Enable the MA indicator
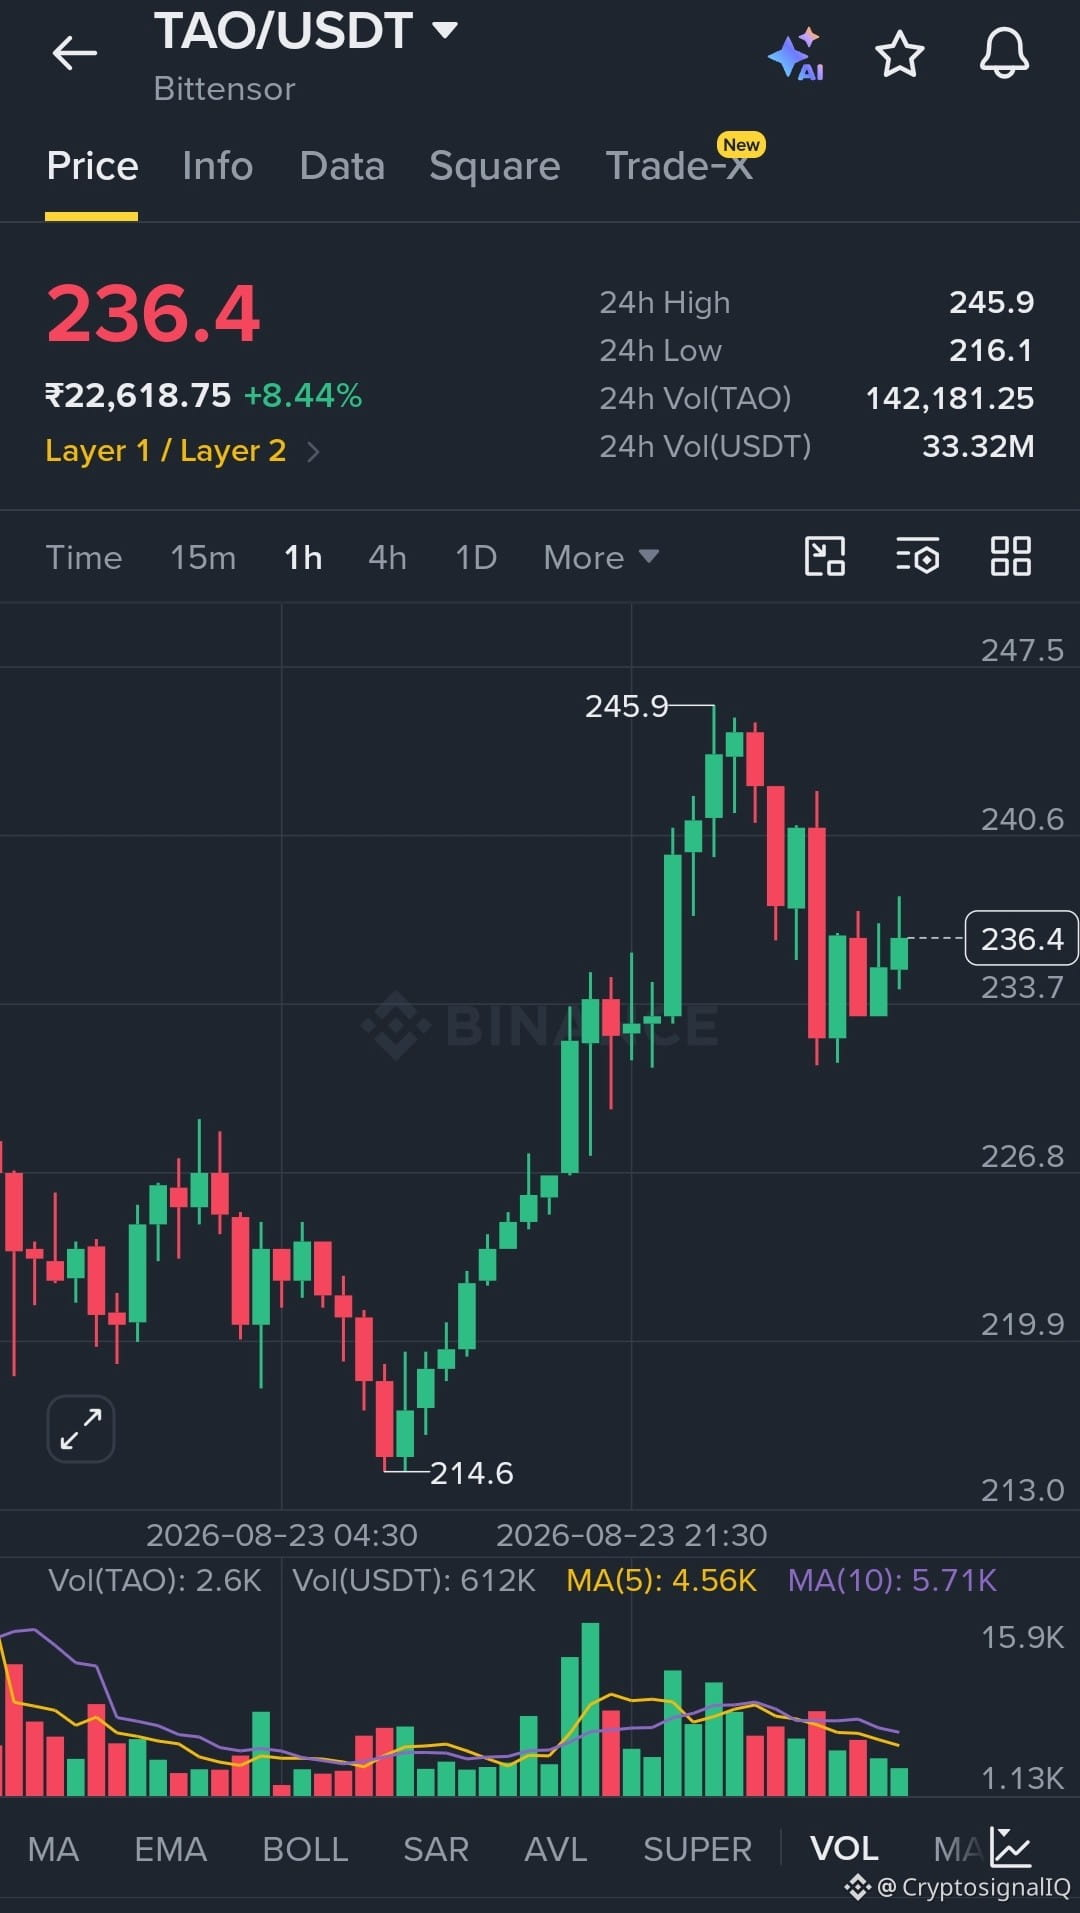Screen dimensions: 1080x1913 [x=53, y=1849]
